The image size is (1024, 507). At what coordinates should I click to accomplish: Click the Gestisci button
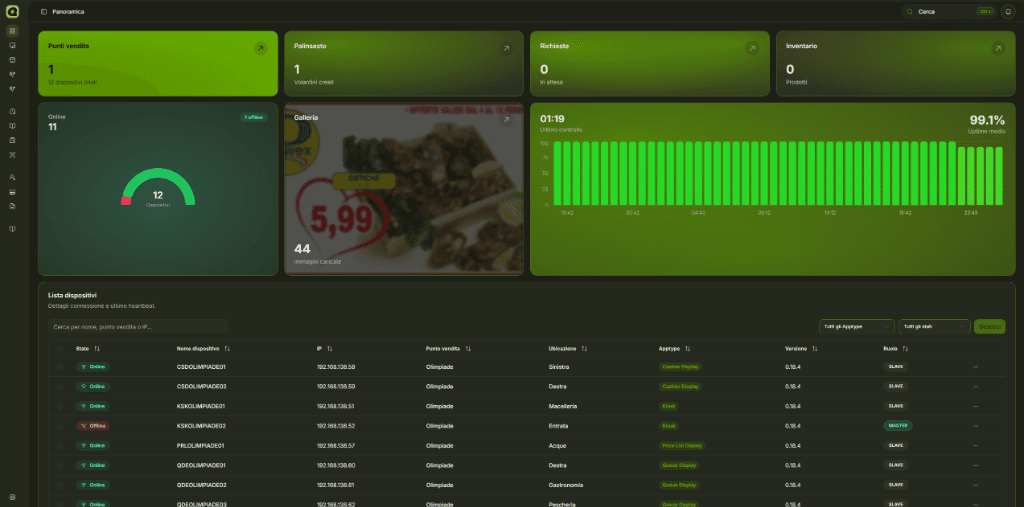pyautogui.click(x=989, y=327)
